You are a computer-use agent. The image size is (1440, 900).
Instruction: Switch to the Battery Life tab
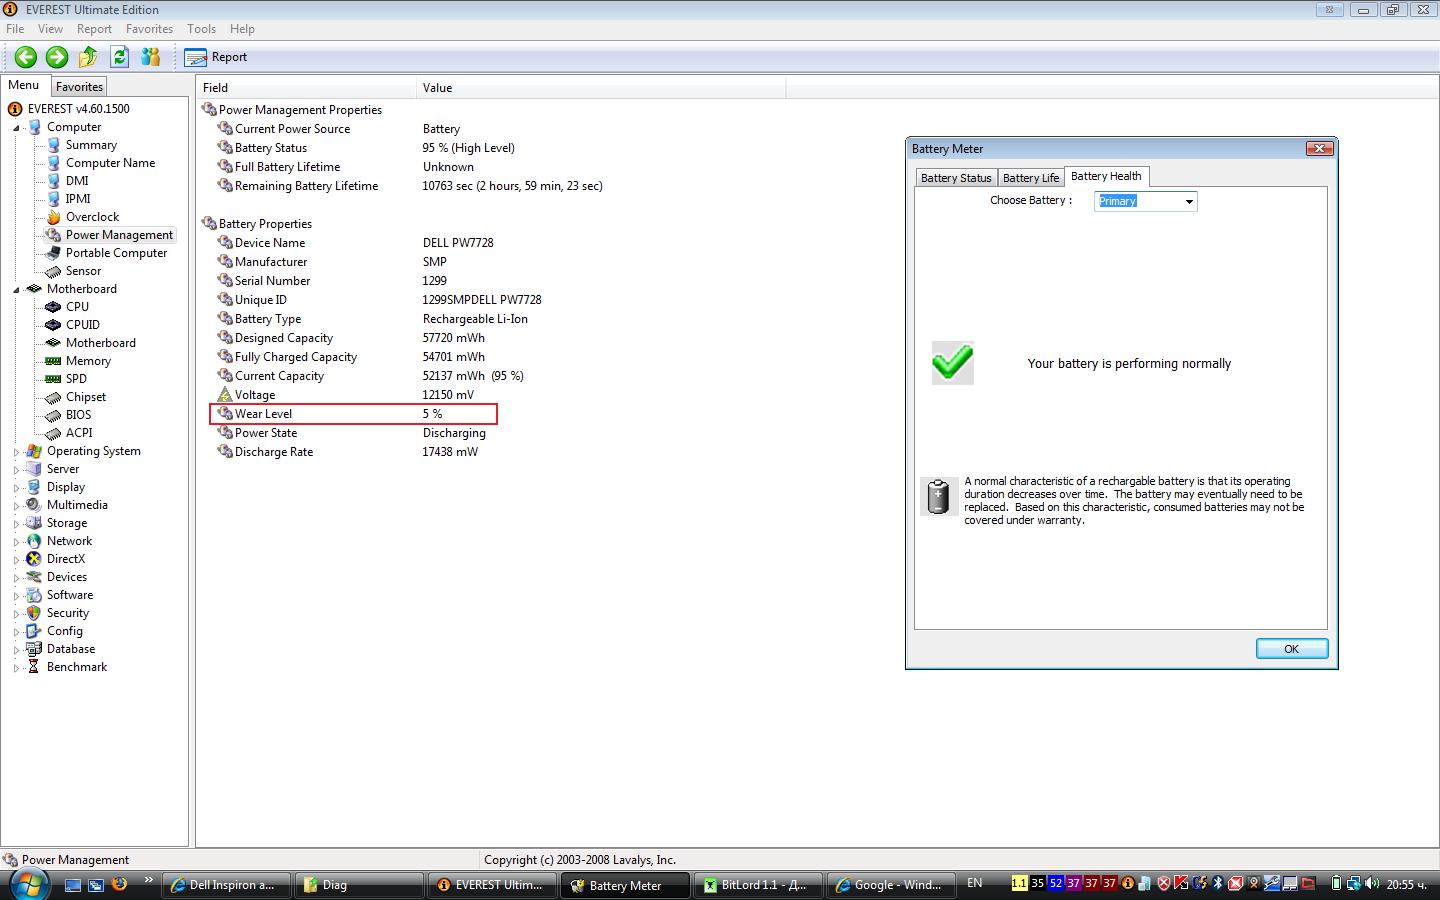(x=1031, y=178)
